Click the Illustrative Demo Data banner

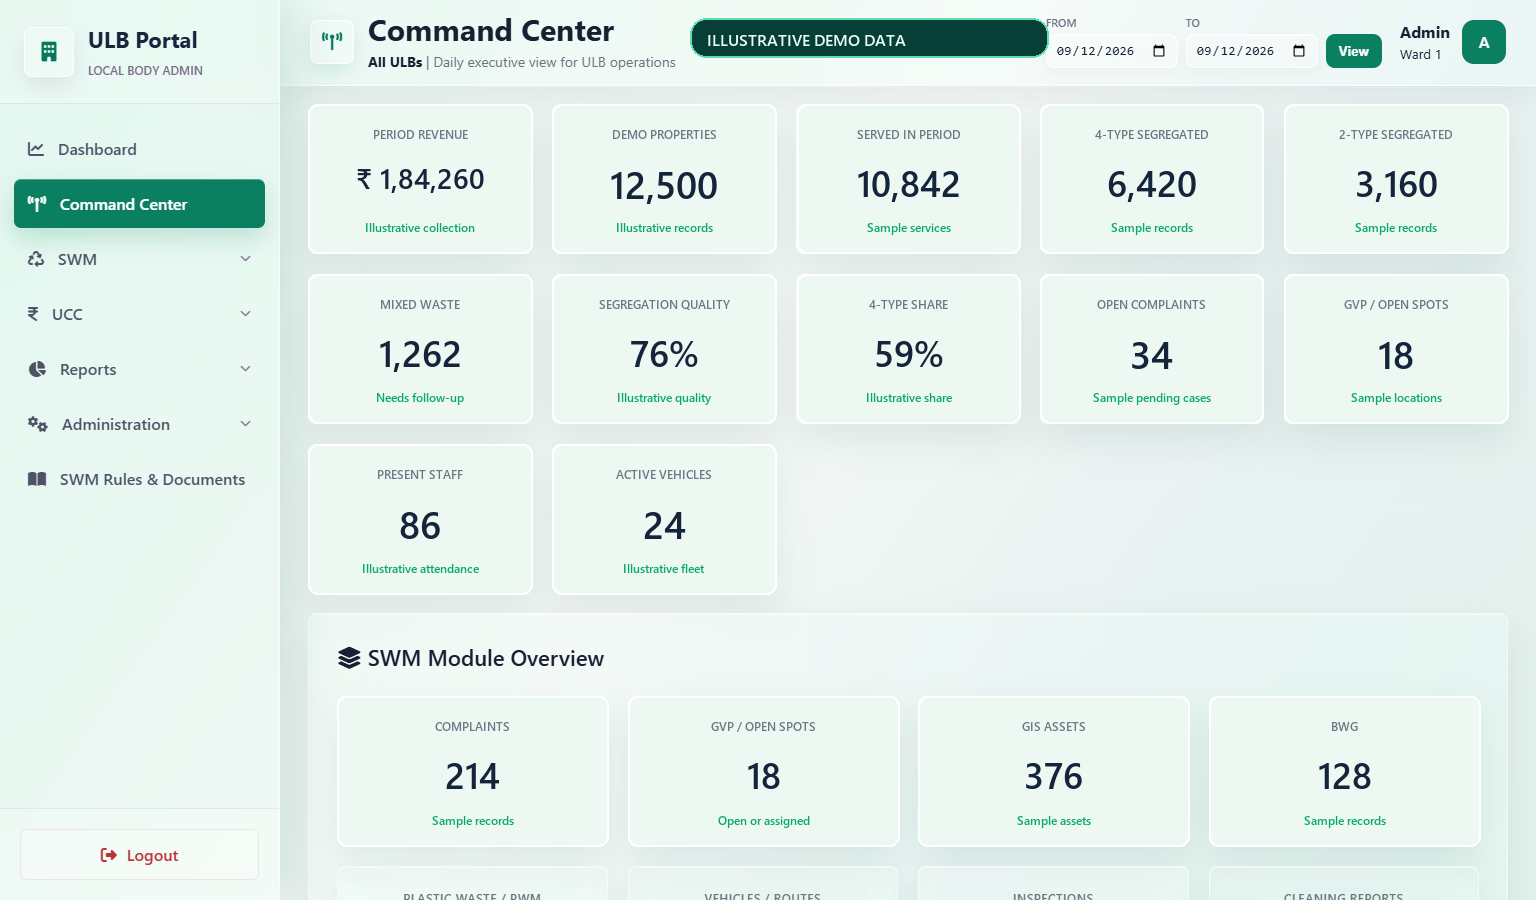point(869,39)
